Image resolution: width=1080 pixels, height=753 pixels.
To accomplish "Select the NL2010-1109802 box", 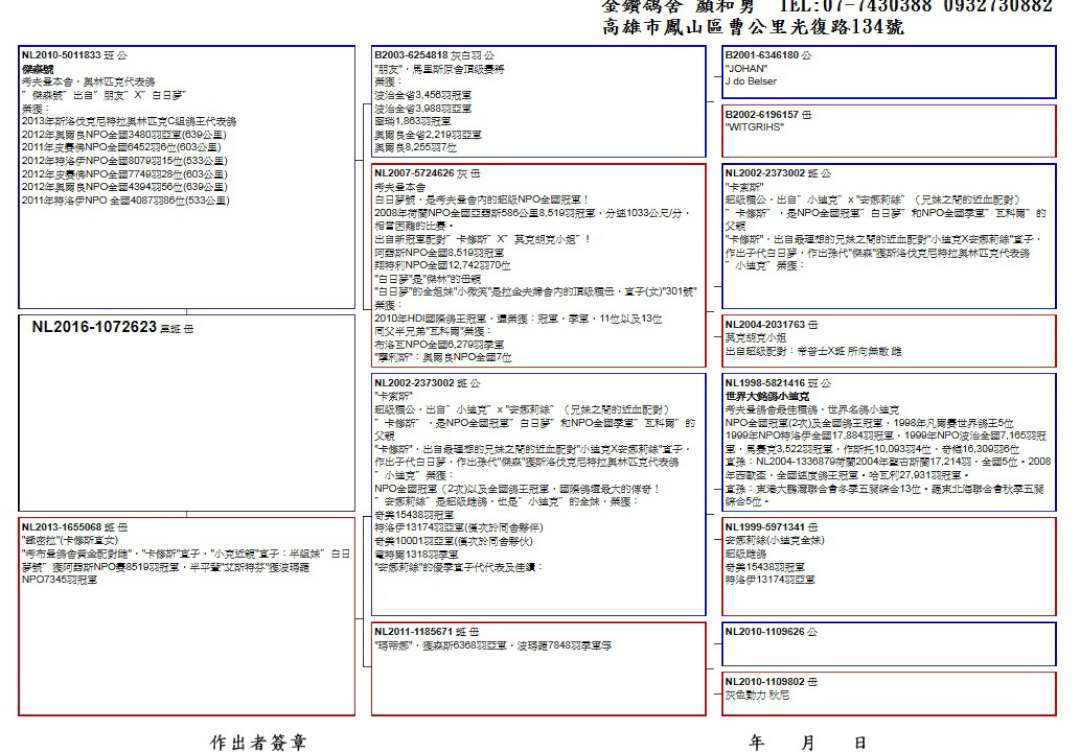I will click(888, 693).
